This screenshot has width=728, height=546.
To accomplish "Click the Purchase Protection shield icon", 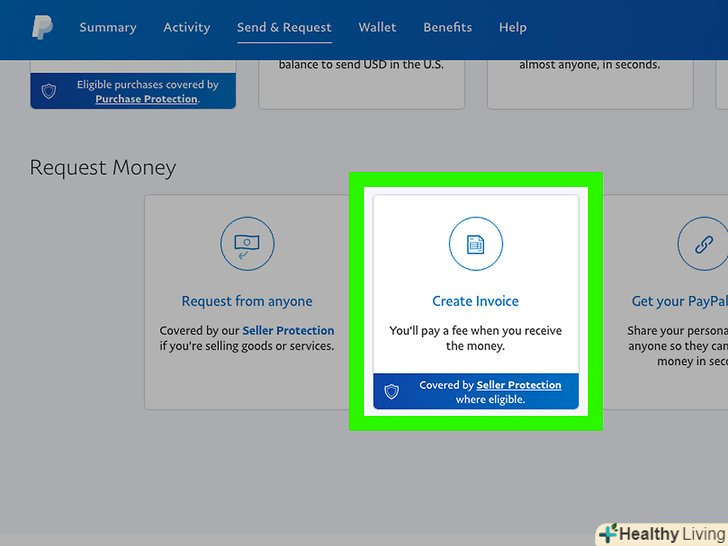I will (x=49, y=91).
